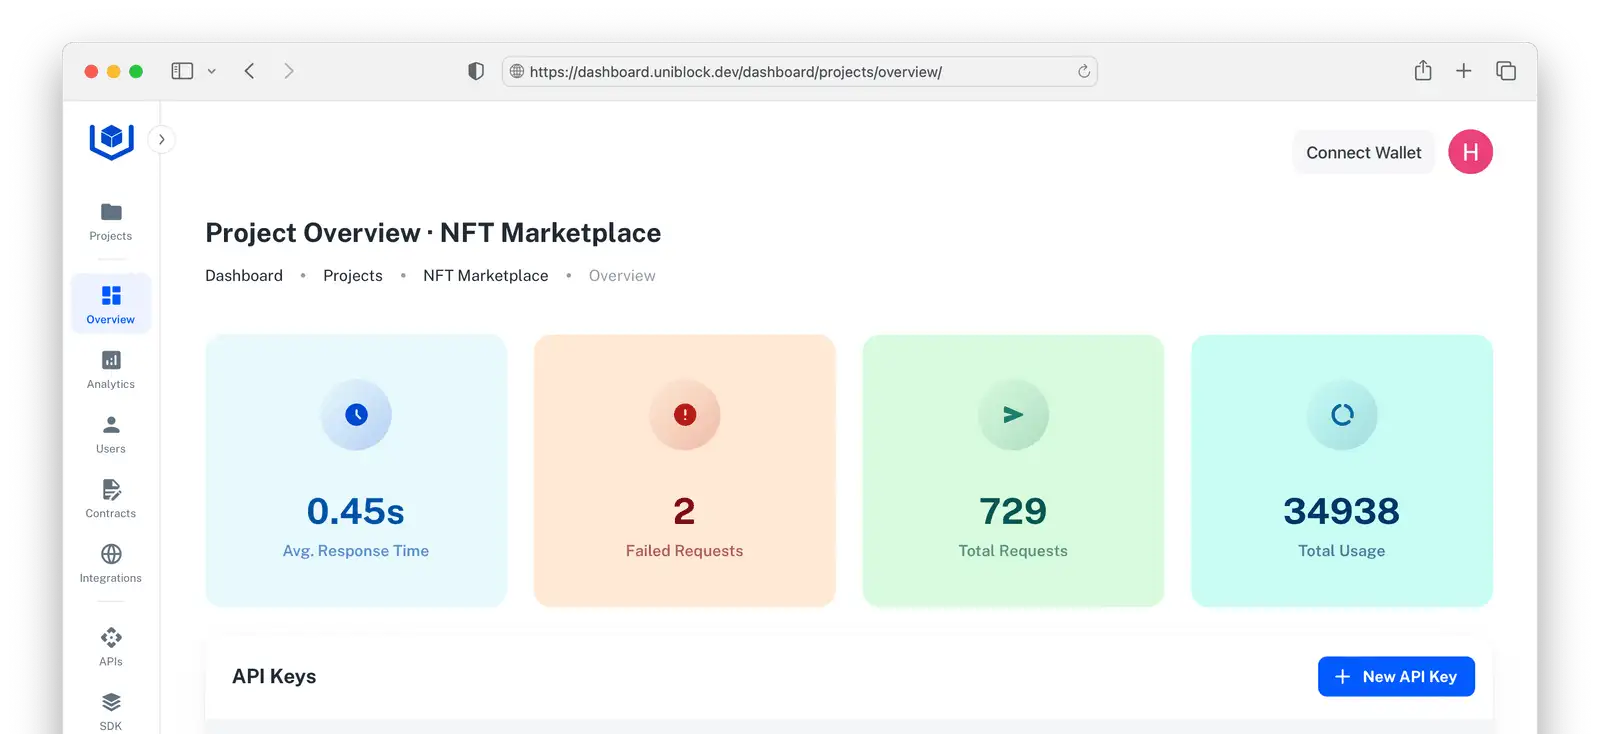Click the Projects breadcrumb link

coord(352,276)
